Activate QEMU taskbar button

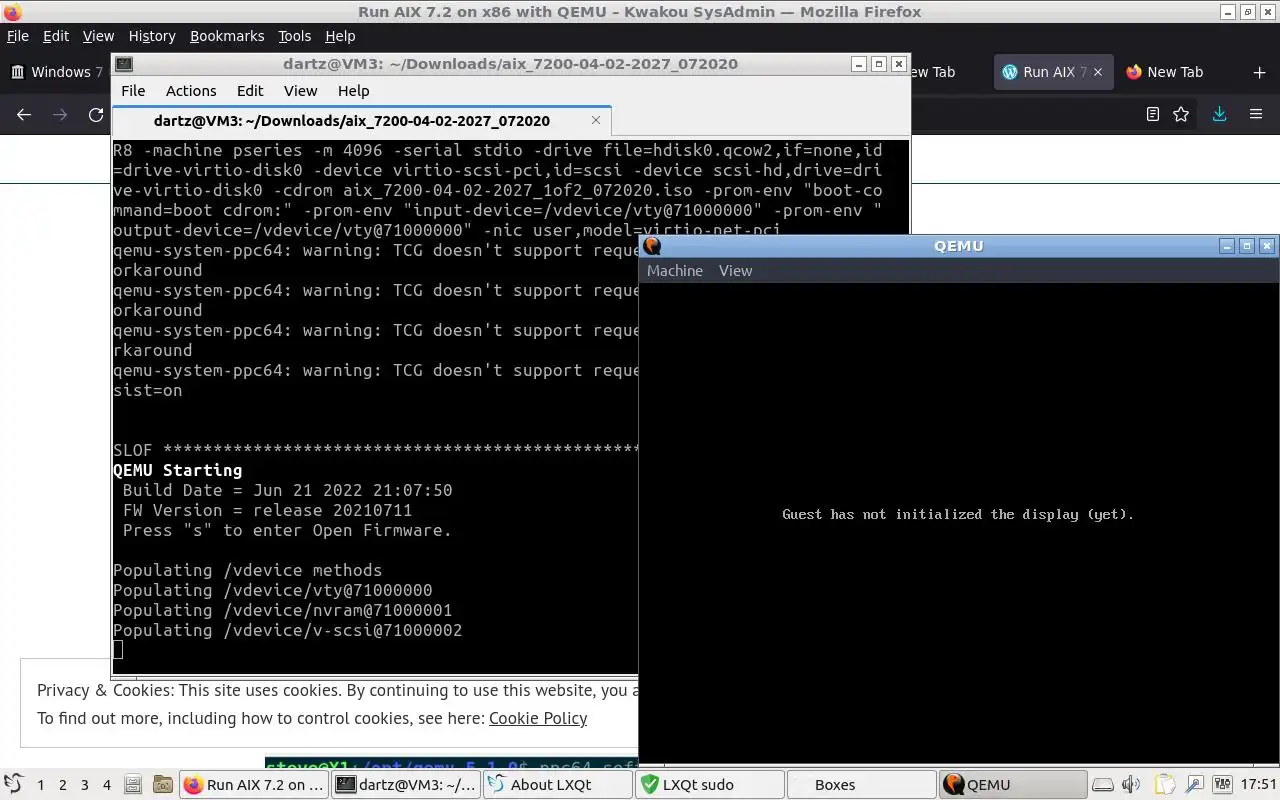click(x=1014, y=785)
